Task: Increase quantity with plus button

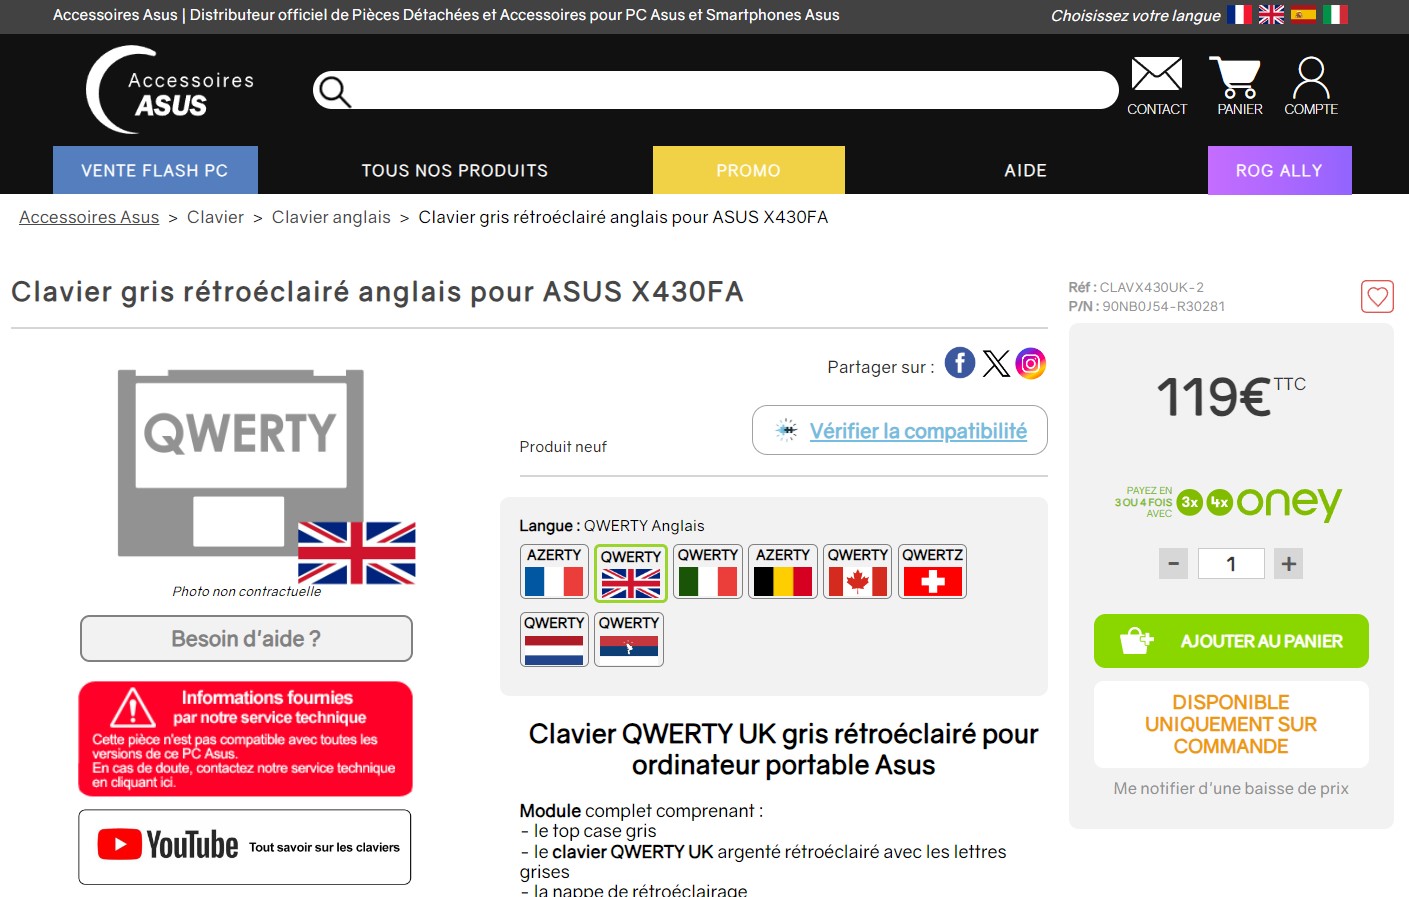Action: click(1289, 564)
